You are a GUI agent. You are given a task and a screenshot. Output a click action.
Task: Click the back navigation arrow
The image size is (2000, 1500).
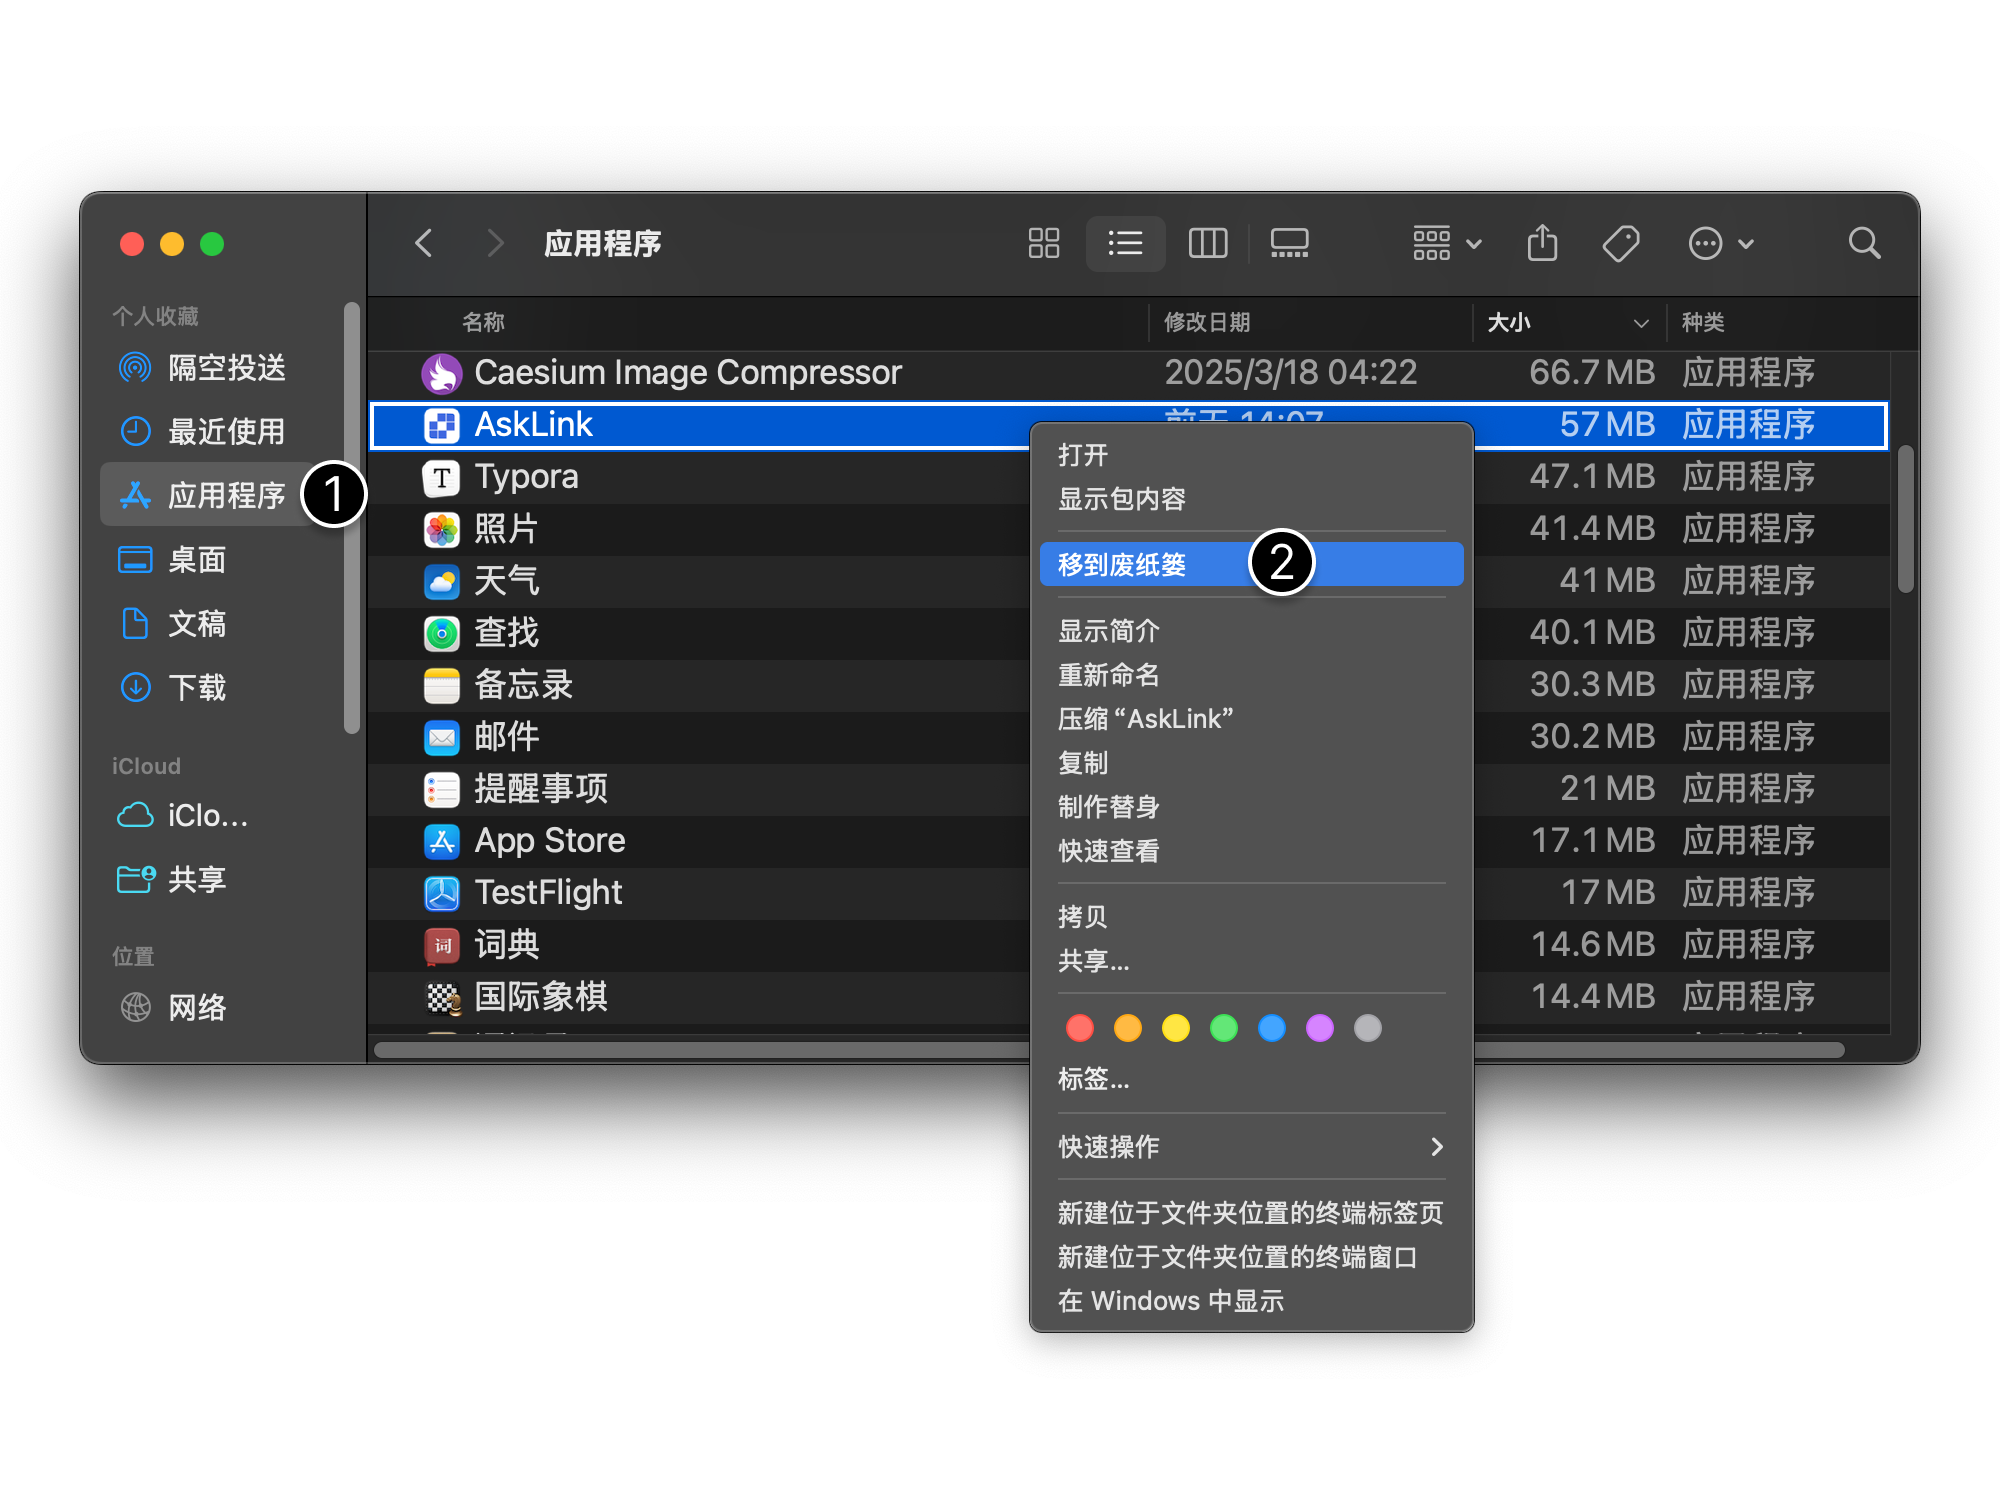click(423, 243)
